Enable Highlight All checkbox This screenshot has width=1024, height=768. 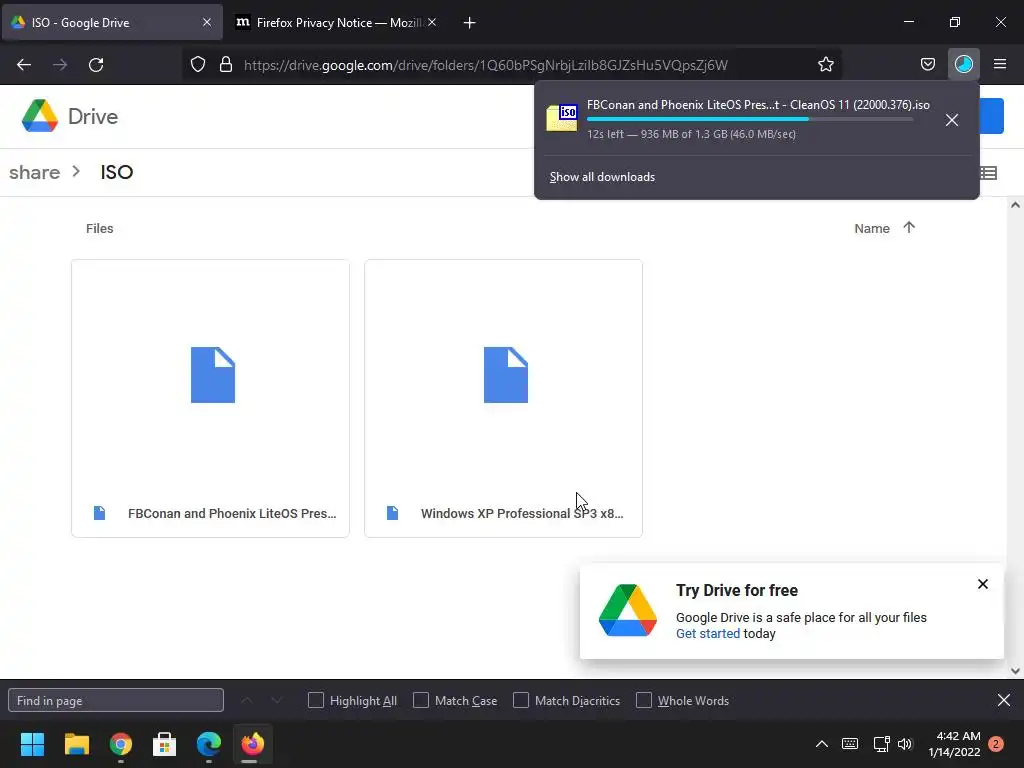pyautogui.click(x=315, y=701)
